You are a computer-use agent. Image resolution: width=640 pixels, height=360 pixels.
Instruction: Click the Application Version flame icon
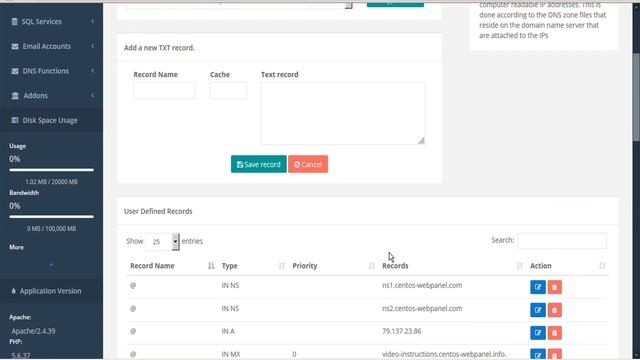13,291
